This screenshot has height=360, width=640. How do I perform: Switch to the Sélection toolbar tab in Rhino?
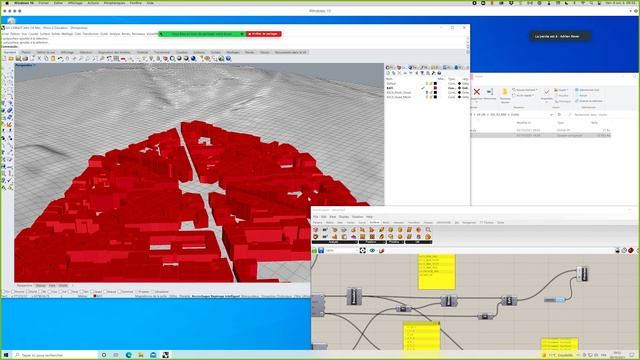tap(86, 52)
